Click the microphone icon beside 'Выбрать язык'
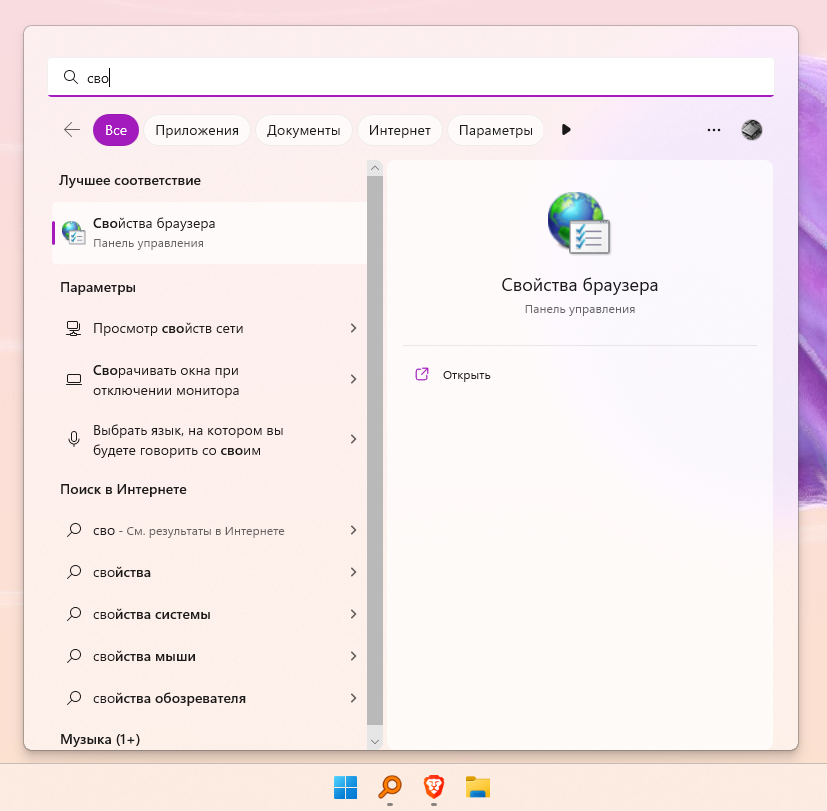The width and height of the screenshot is (827, 811). pos(74,439)
